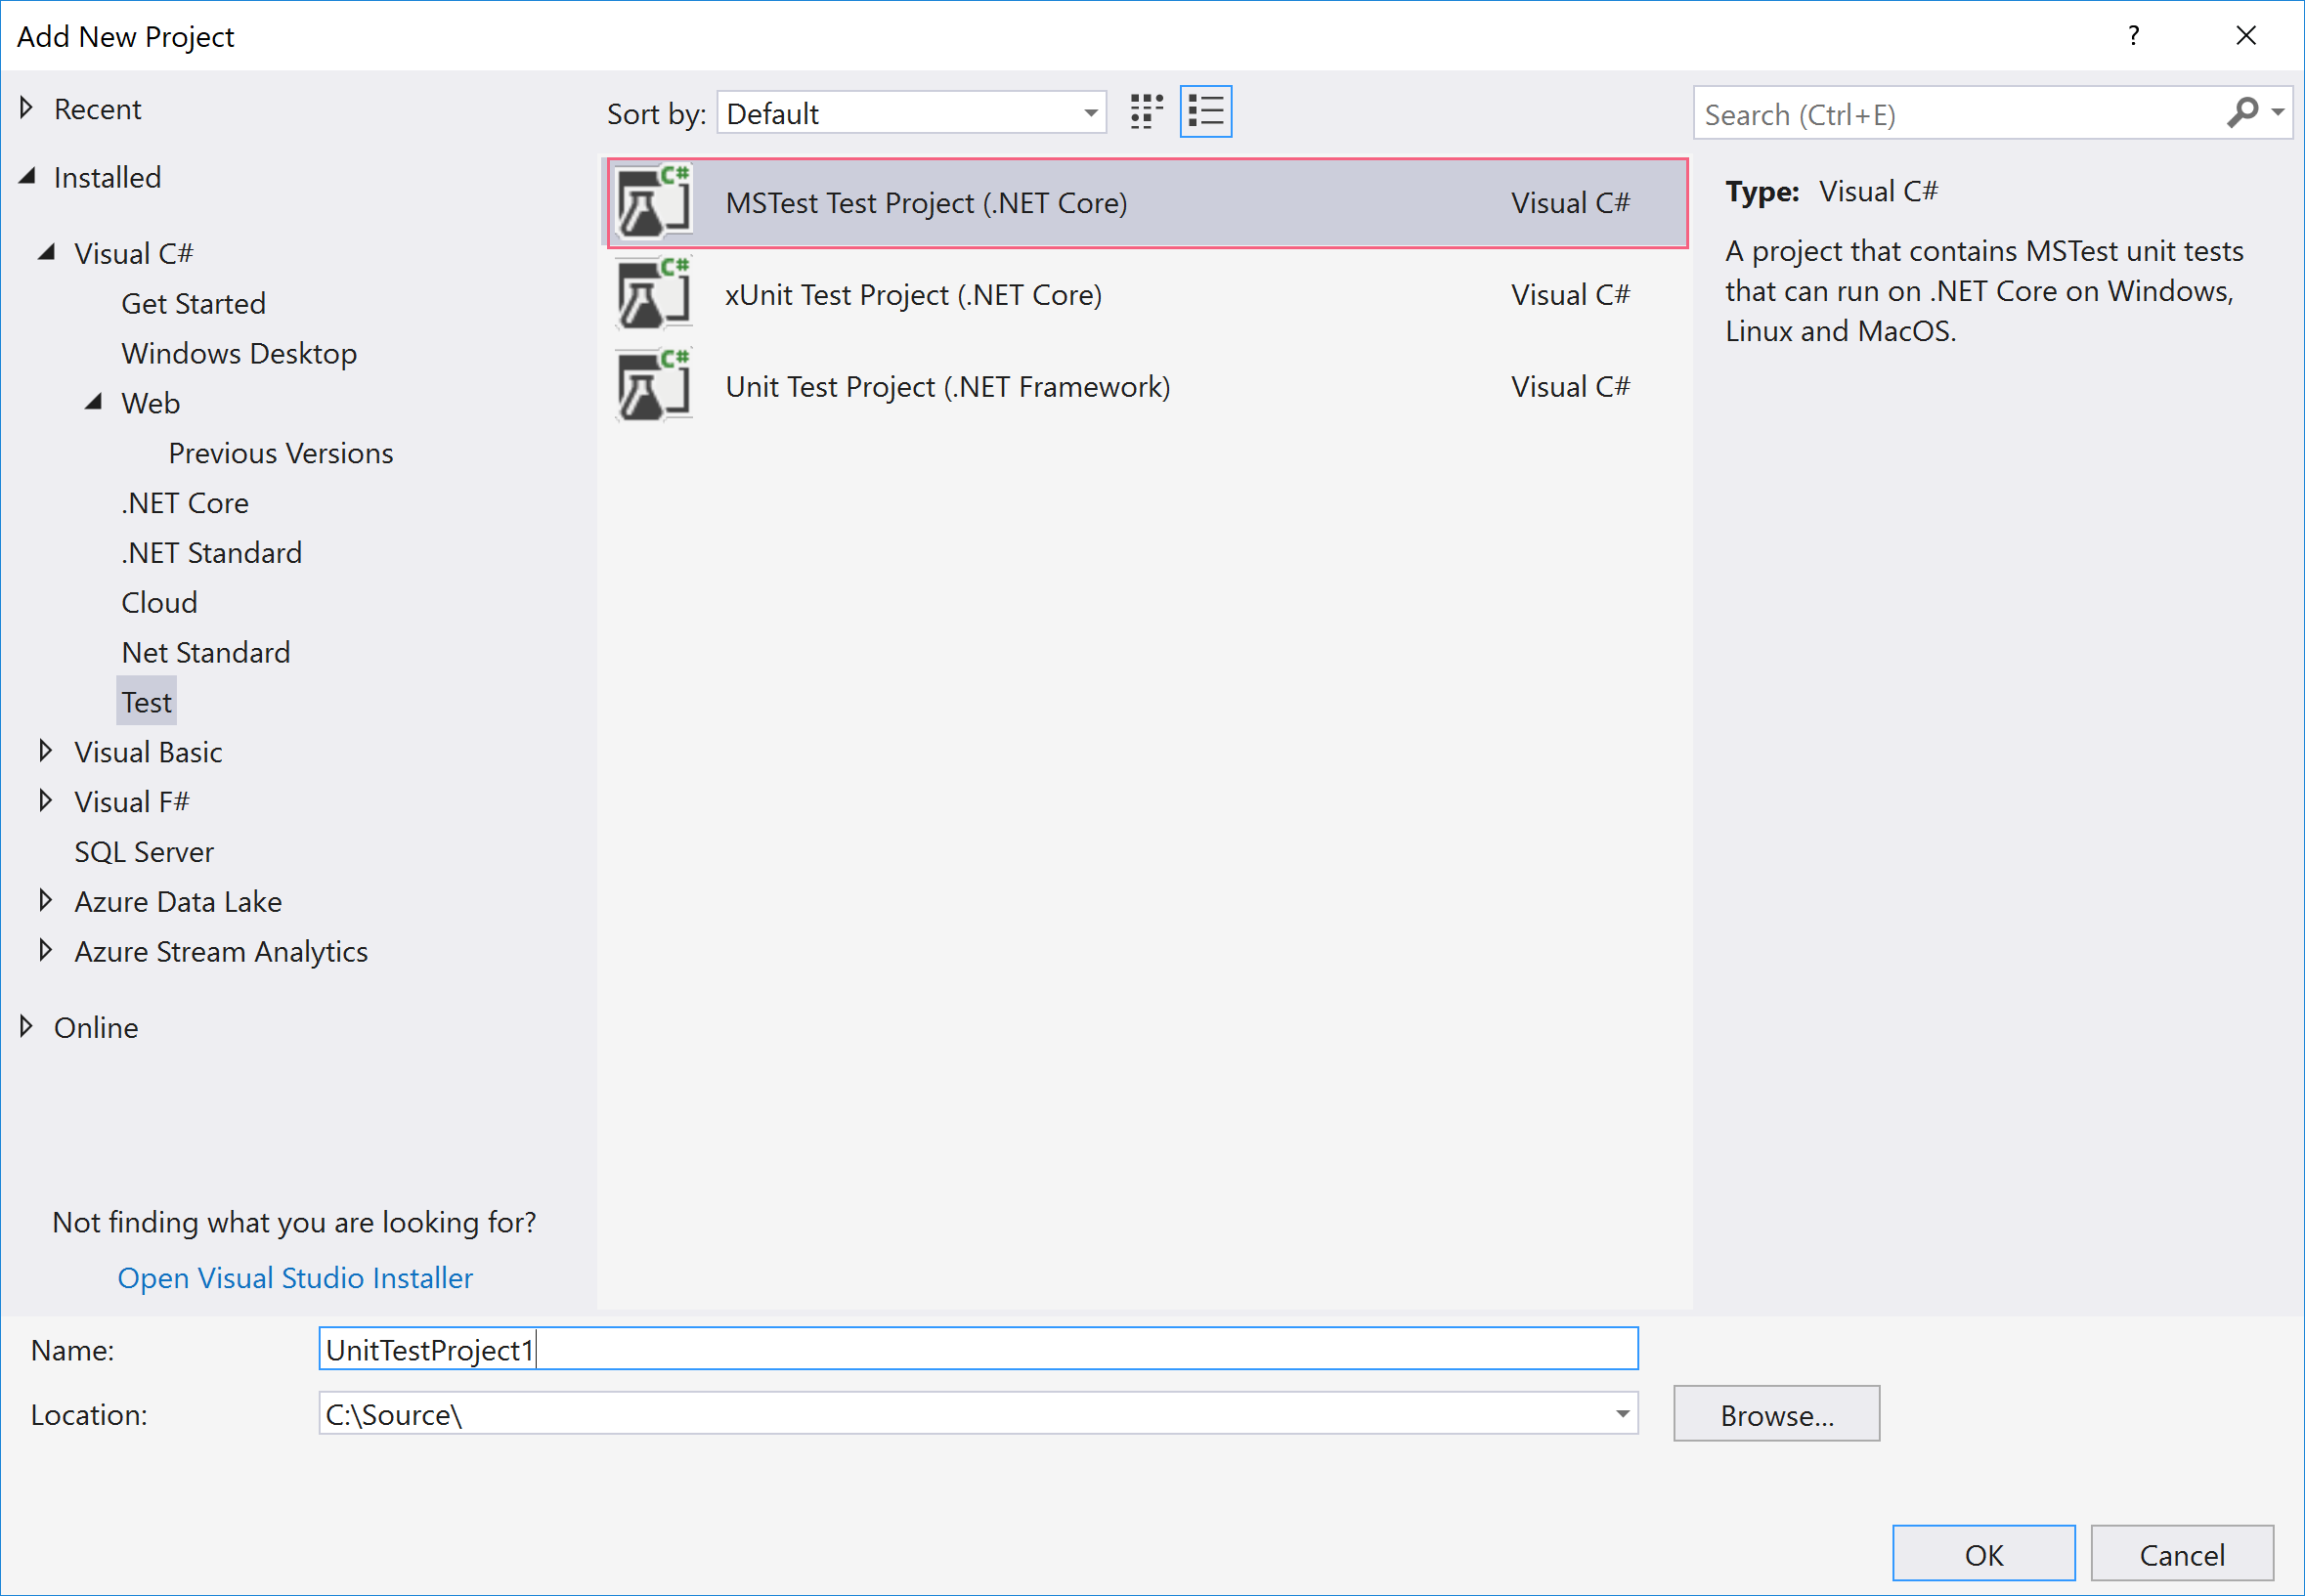
Task: Click the xUnit Test Project flask icon
Action: [653, 294]
